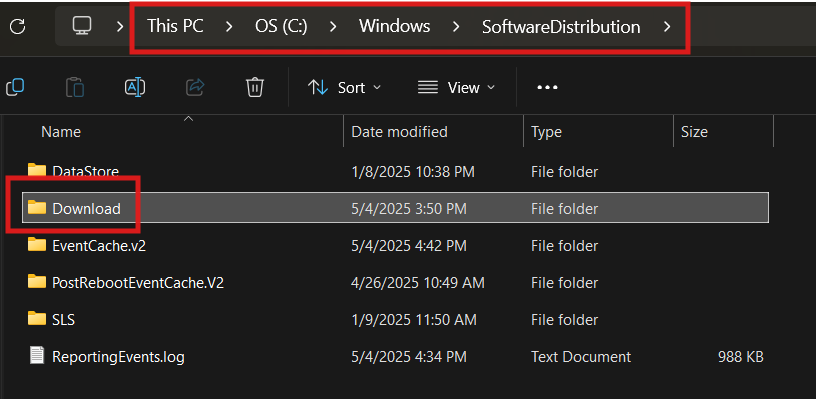Click date 5/4/2025 3:50 PM cell

click(409, 208)
